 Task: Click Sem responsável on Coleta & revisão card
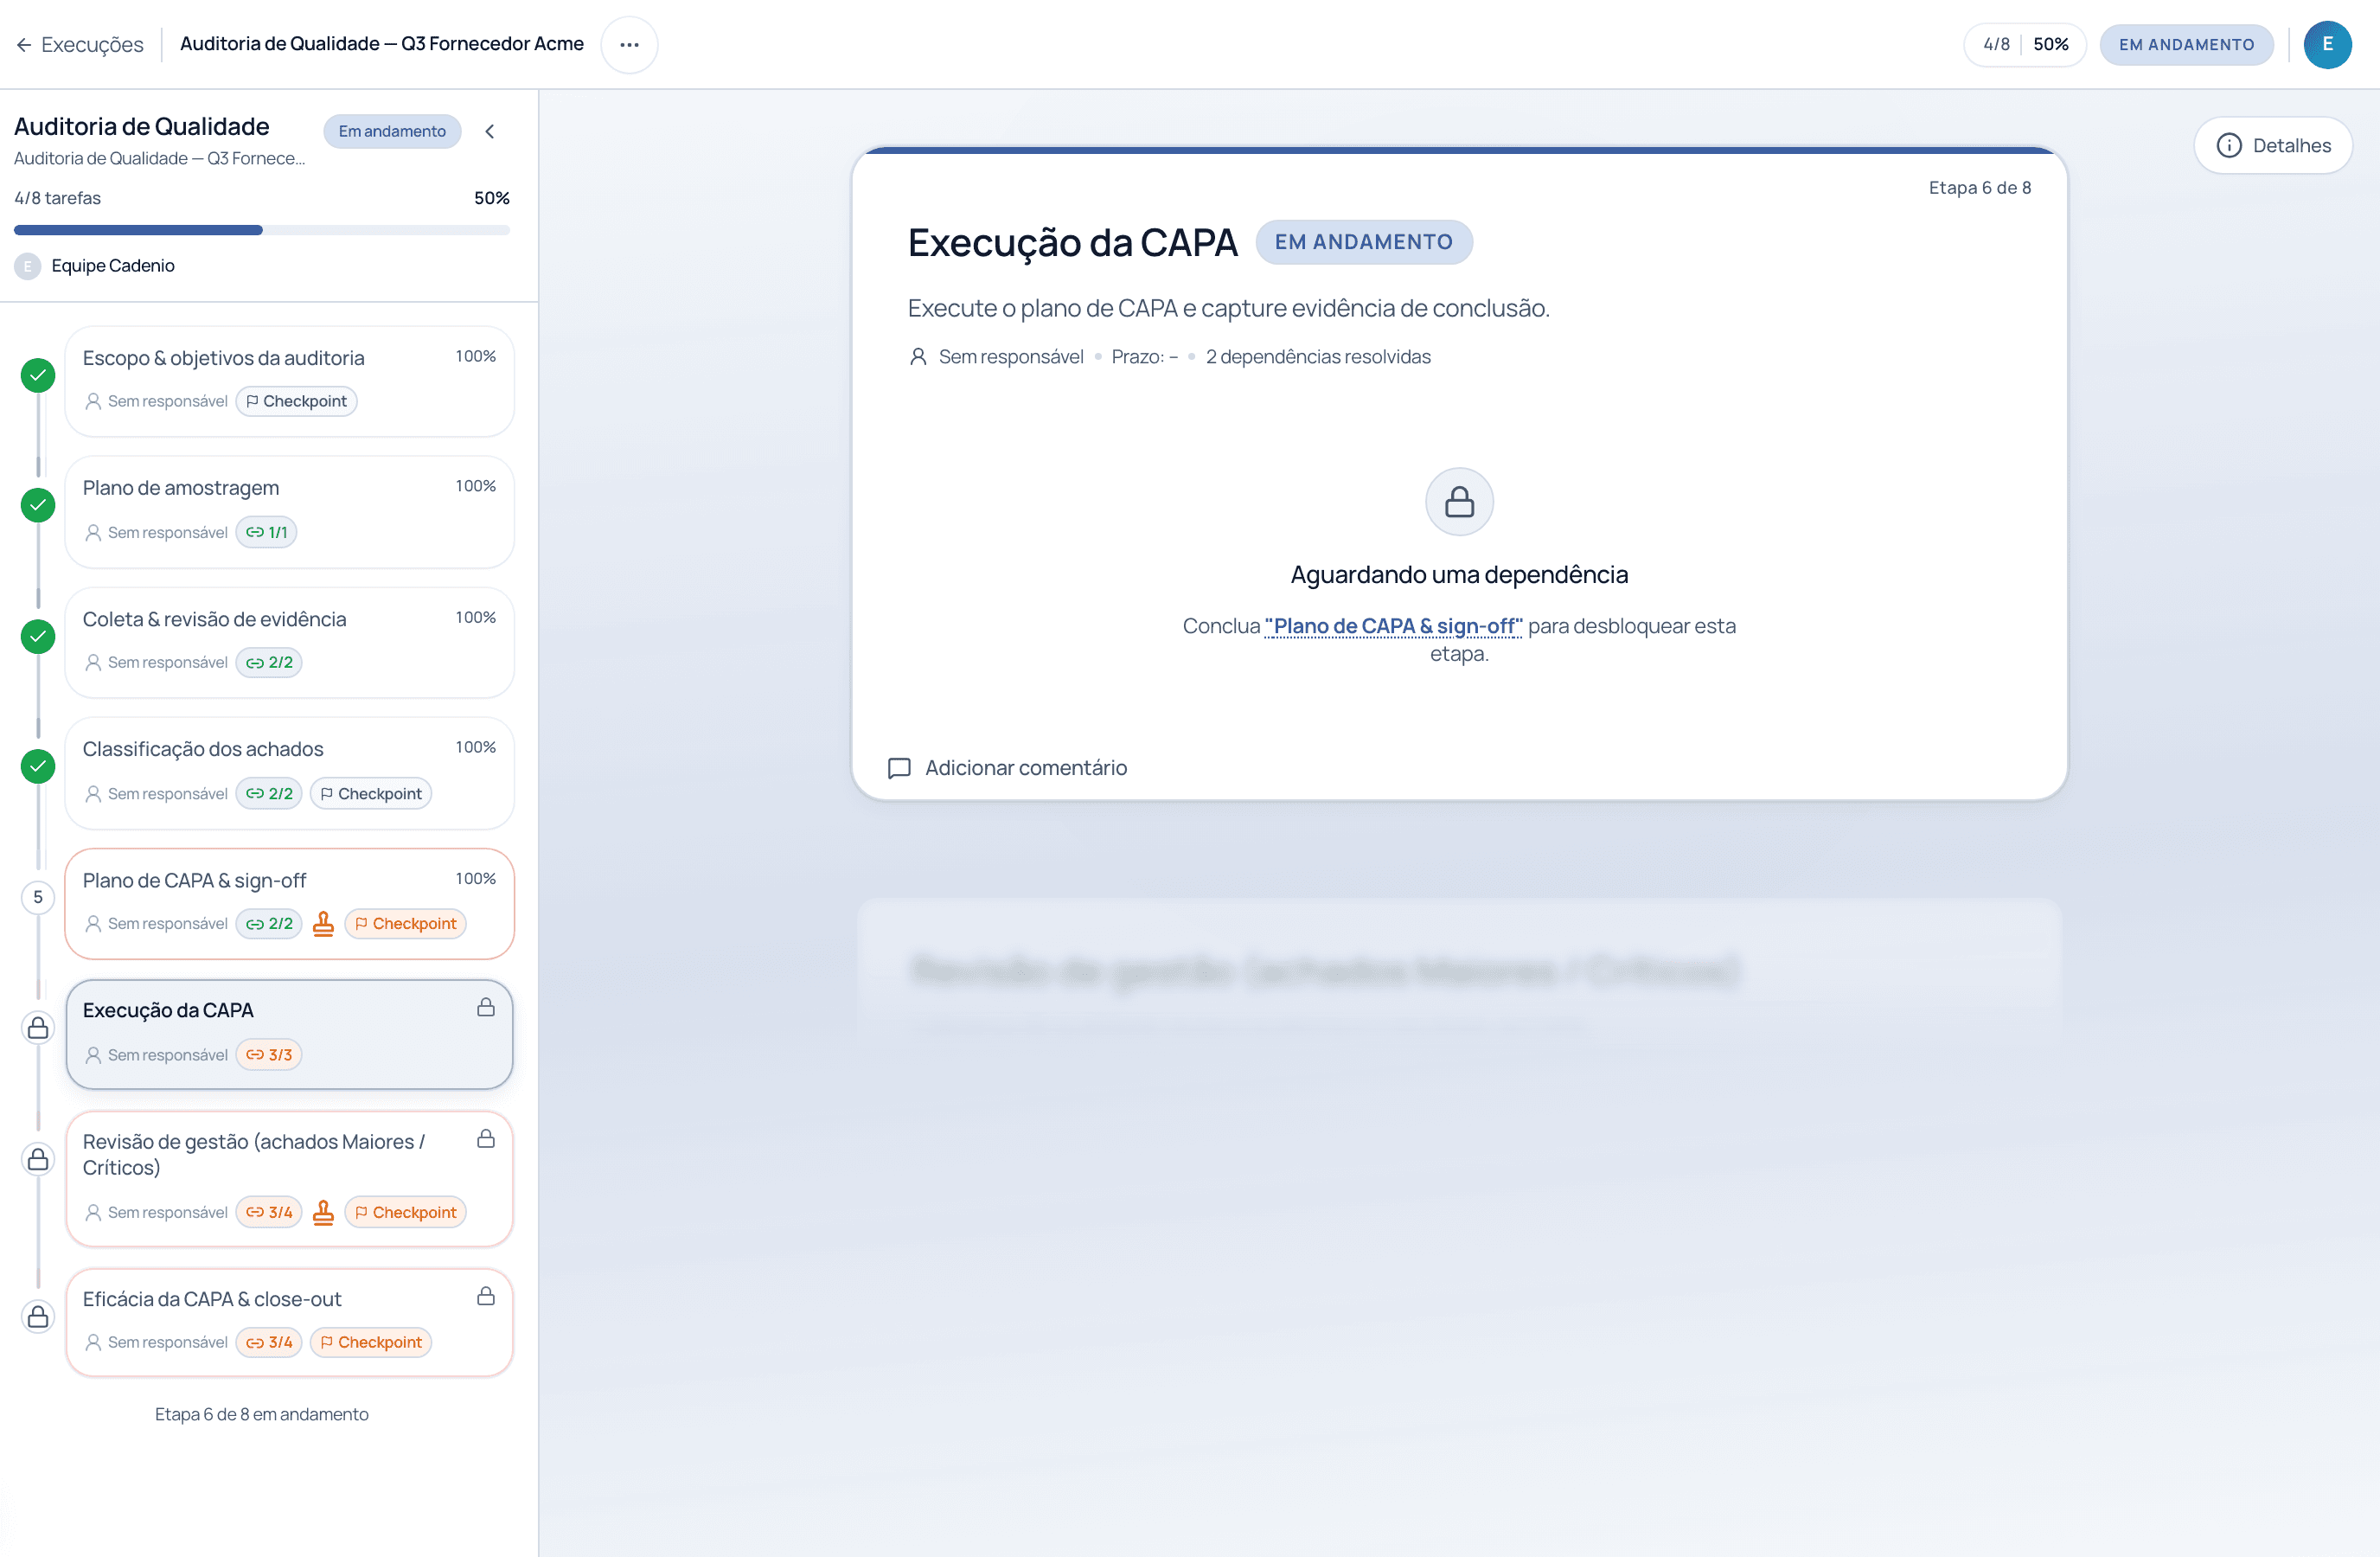(156, 662)
